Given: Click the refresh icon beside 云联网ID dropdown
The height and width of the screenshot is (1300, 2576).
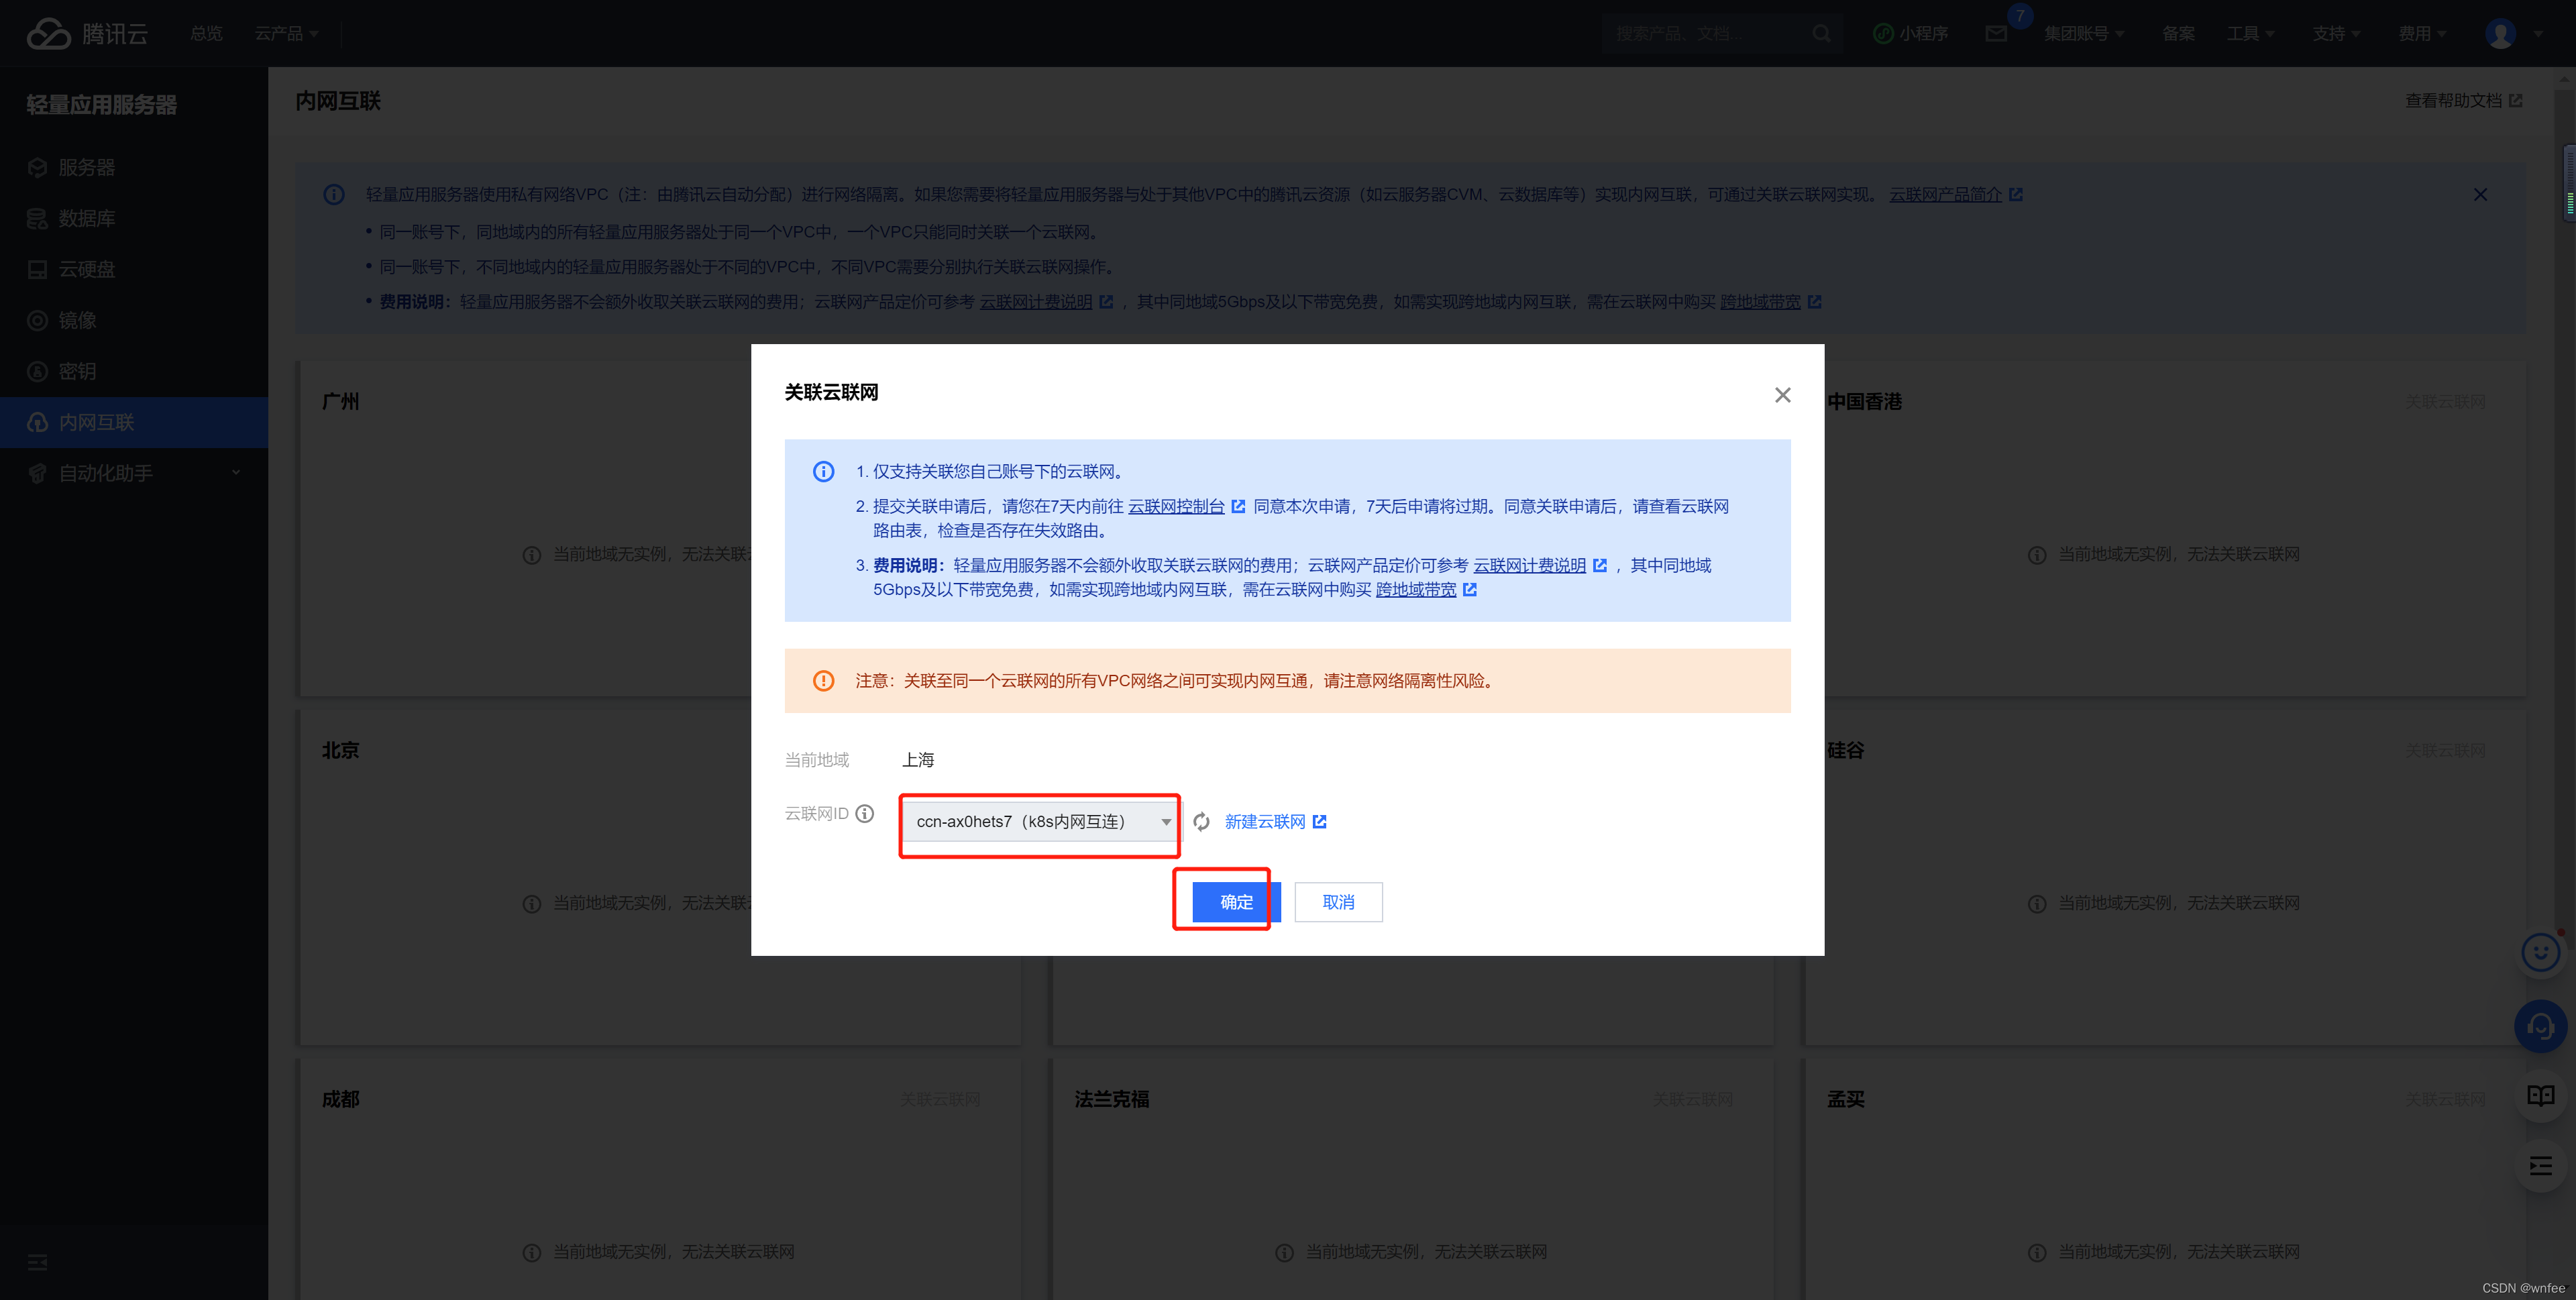Looking at the screenshot, I should [x=1201, y=821].
